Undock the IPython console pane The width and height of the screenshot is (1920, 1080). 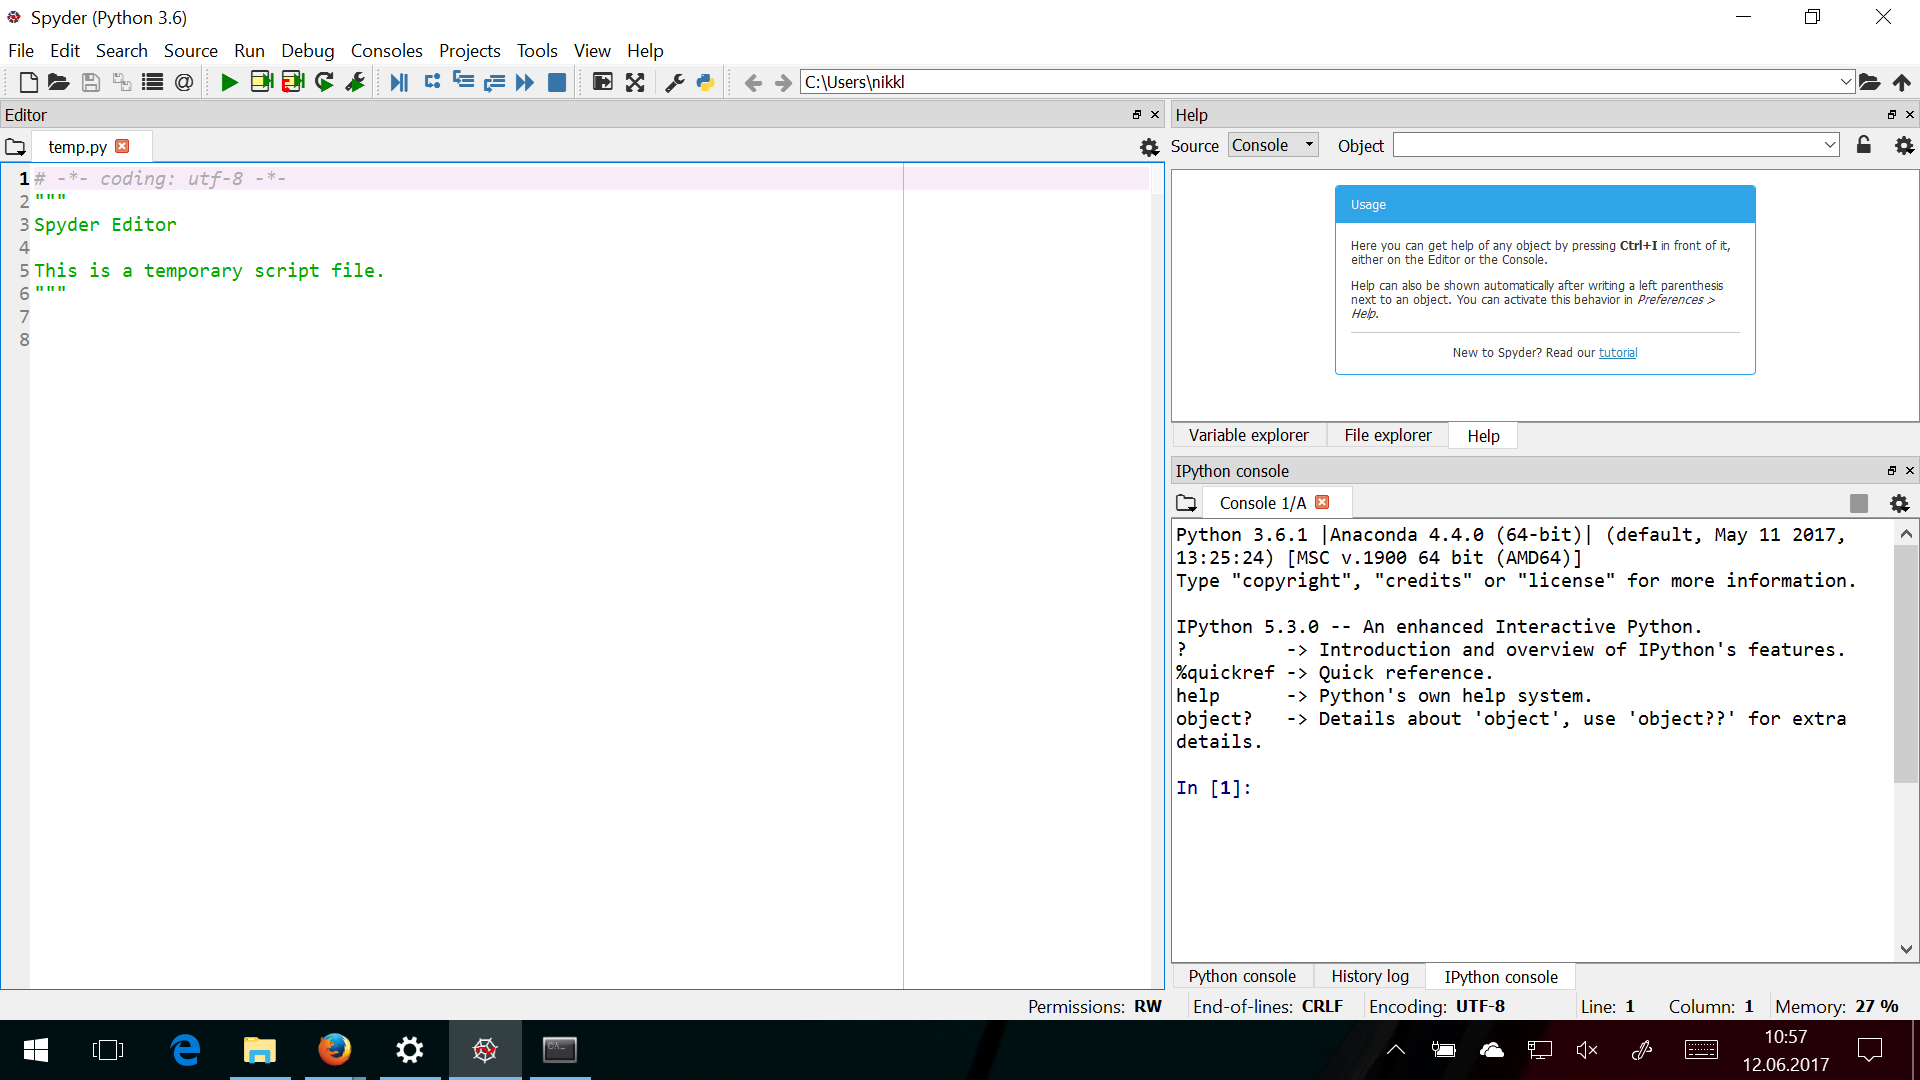coord(1892,471)
